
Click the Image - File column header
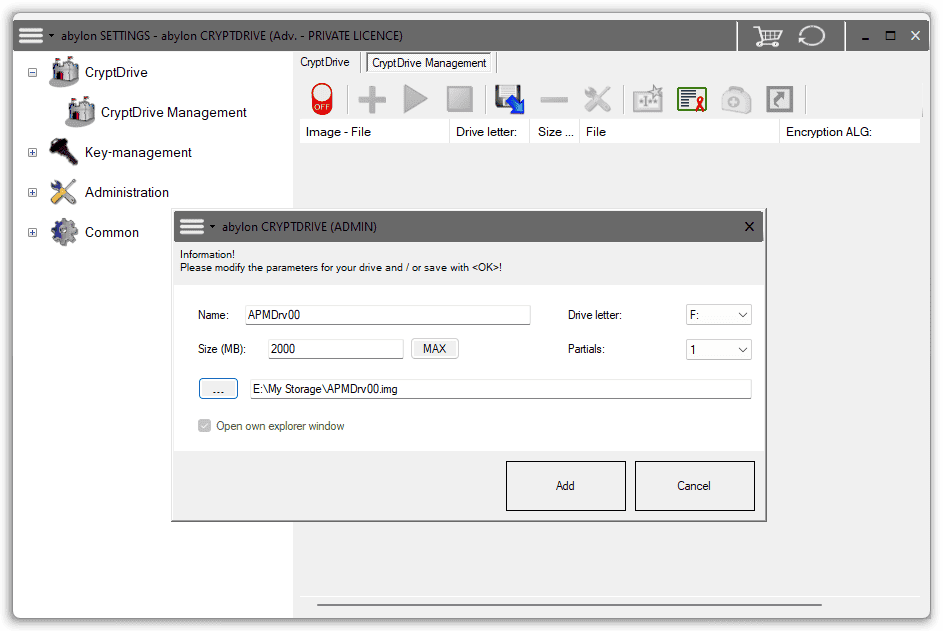click(x=374, y=132)
